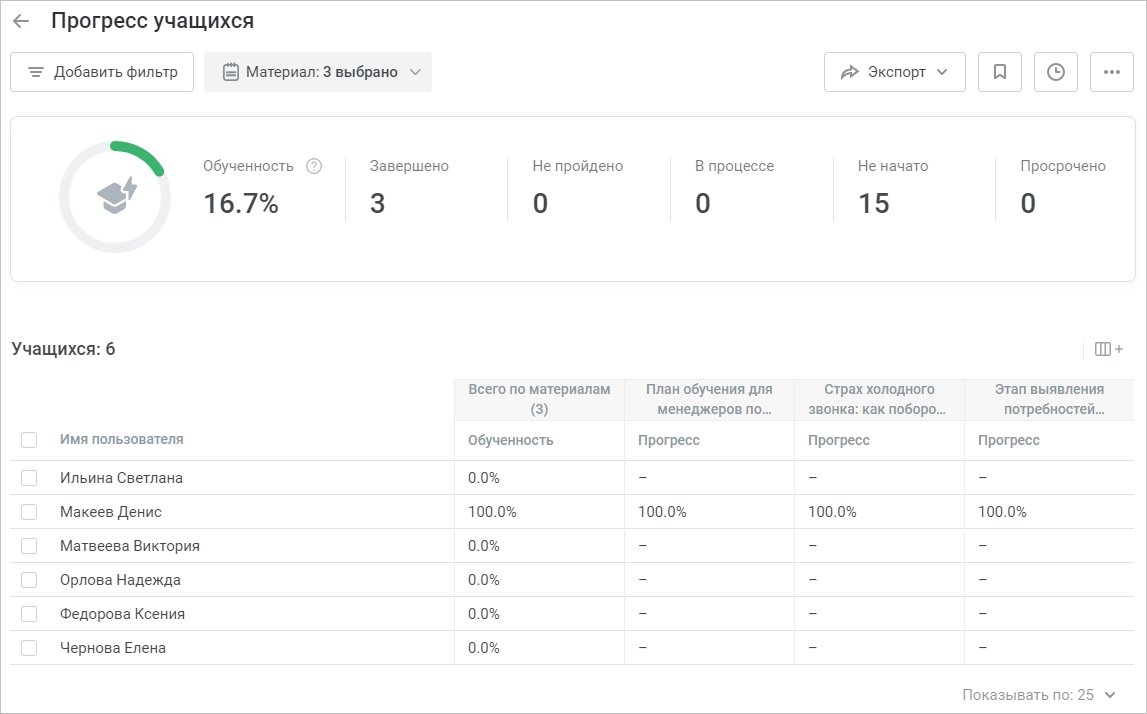This screenshot has height=714, width=1147.
Task: Click the Страх холодного звонка column header
Action: (879, 399)
